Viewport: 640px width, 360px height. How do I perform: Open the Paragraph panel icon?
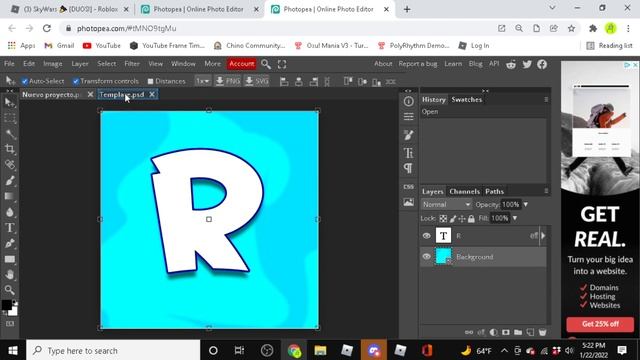tap(409, 168)
